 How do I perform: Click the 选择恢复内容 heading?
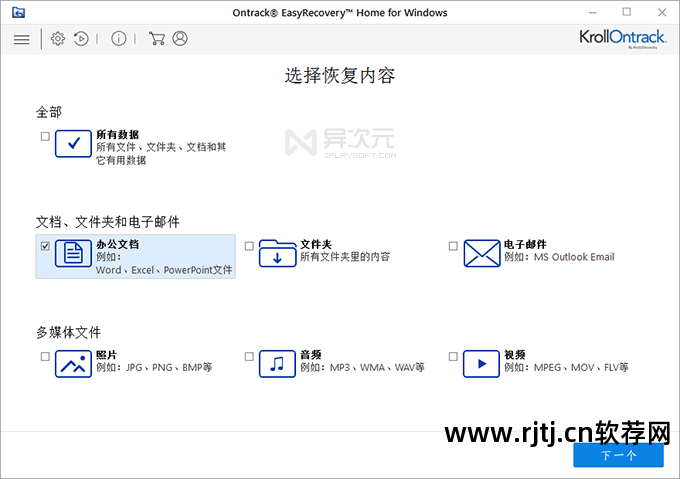(x=340, y=75)
